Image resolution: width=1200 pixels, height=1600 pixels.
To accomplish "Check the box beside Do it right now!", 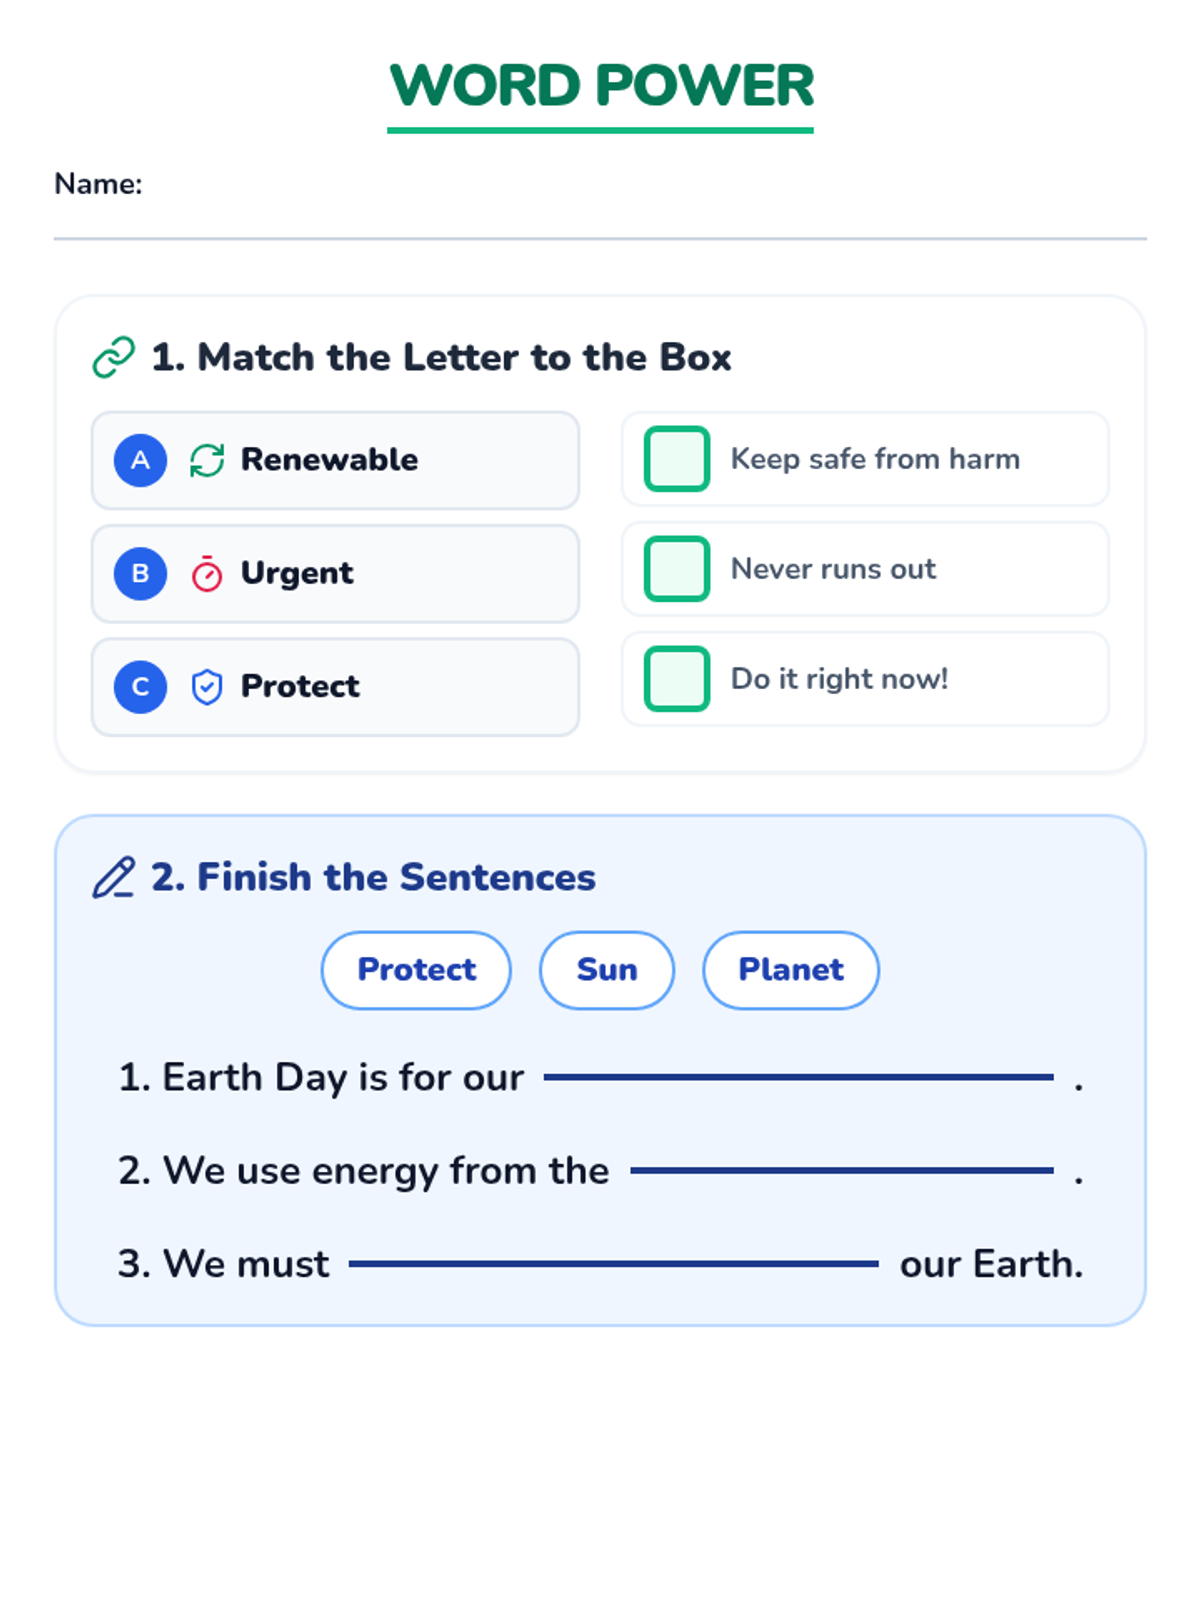I will [677, 679].
